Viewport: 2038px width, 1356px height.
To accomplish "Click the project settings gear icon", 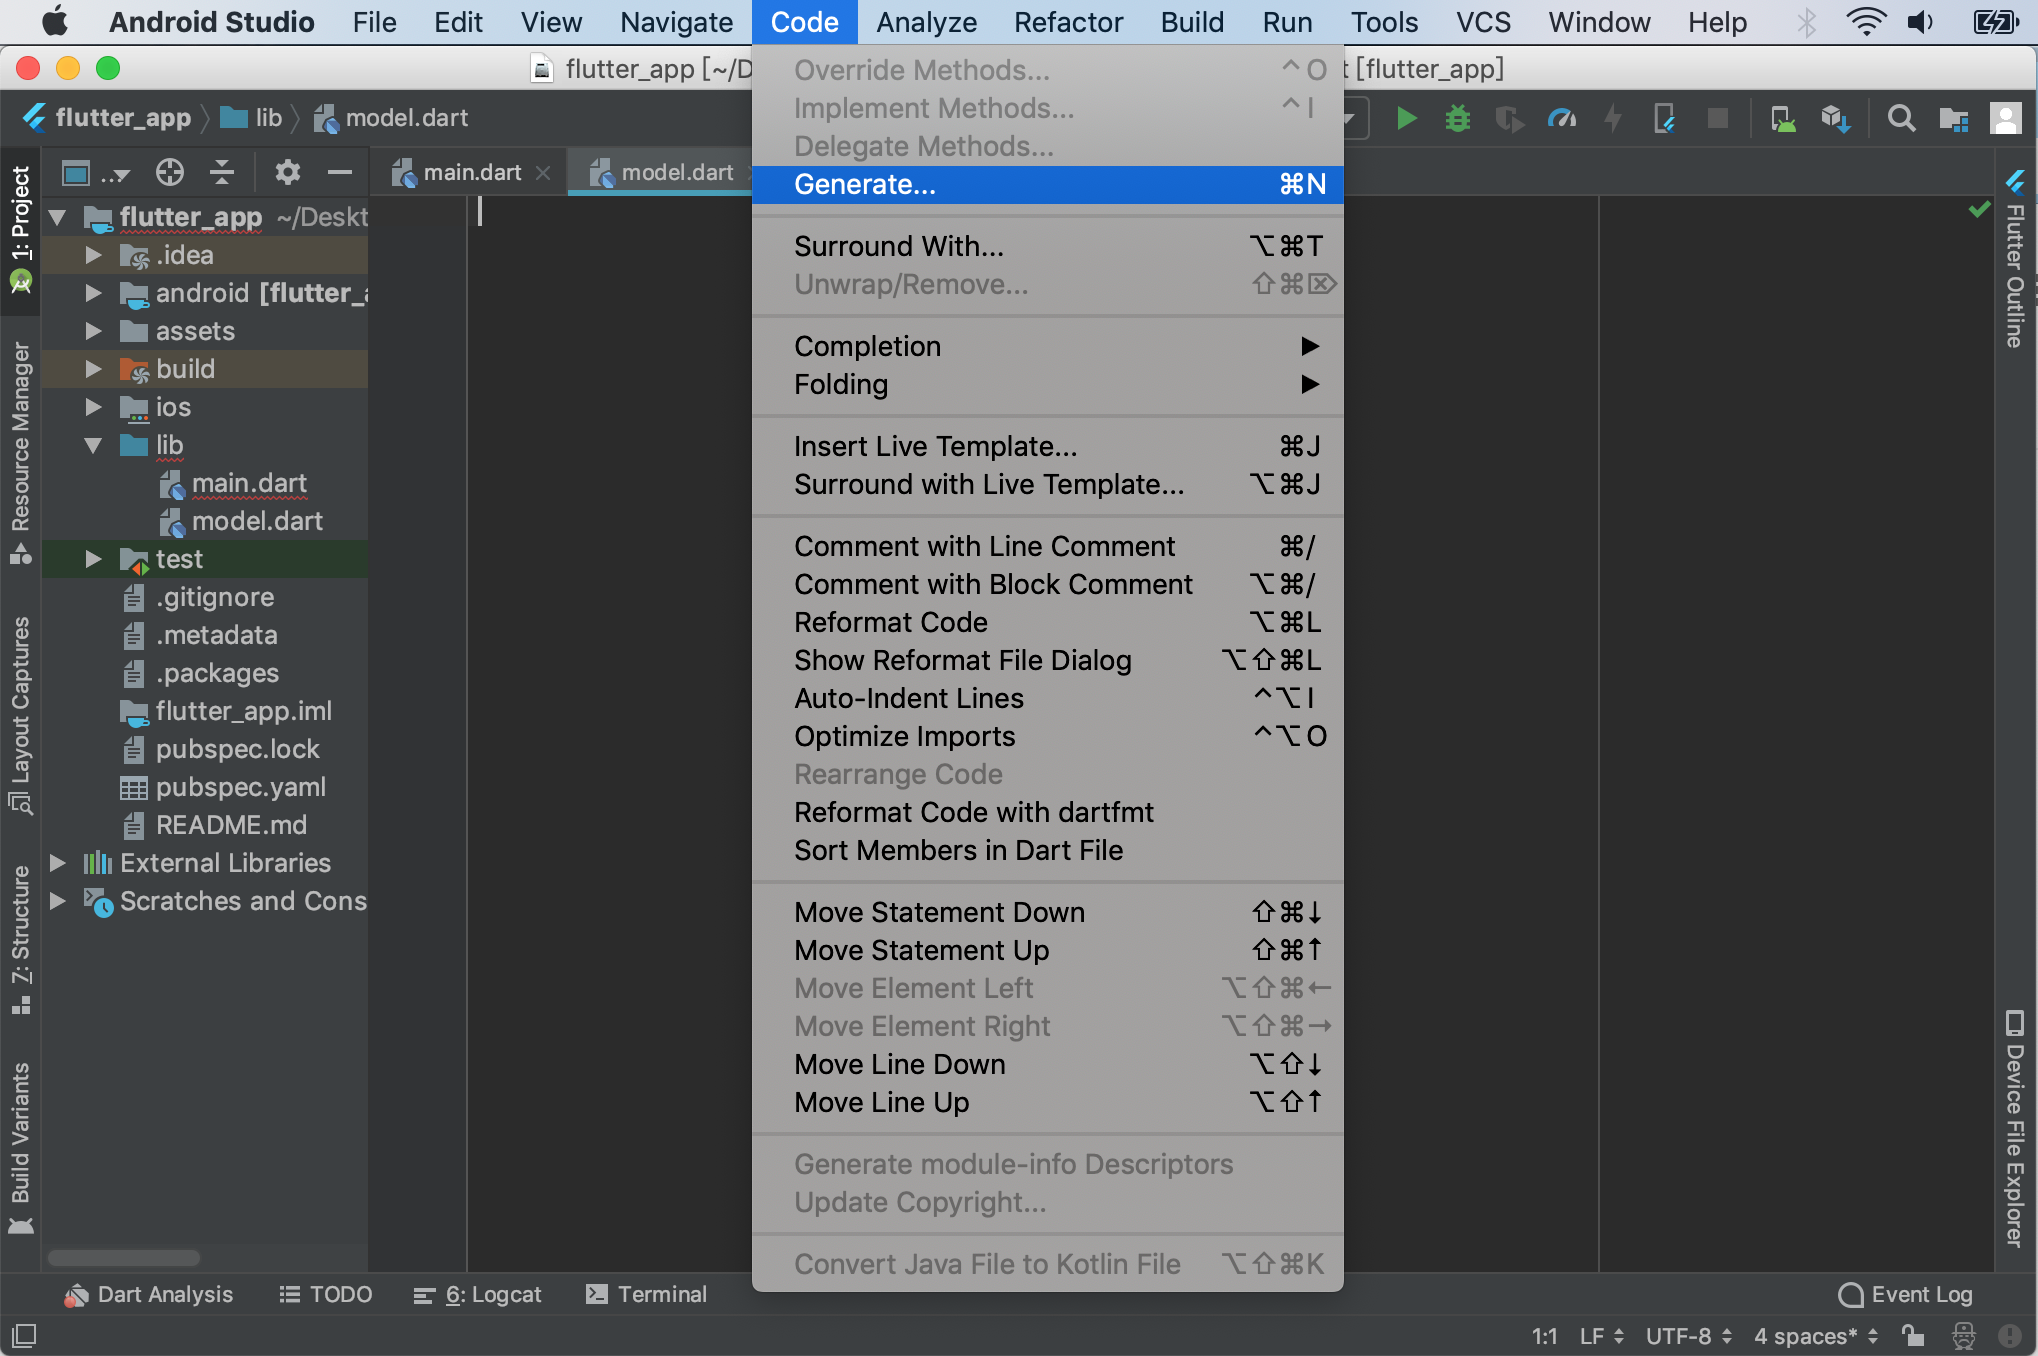I will (287, 172).
